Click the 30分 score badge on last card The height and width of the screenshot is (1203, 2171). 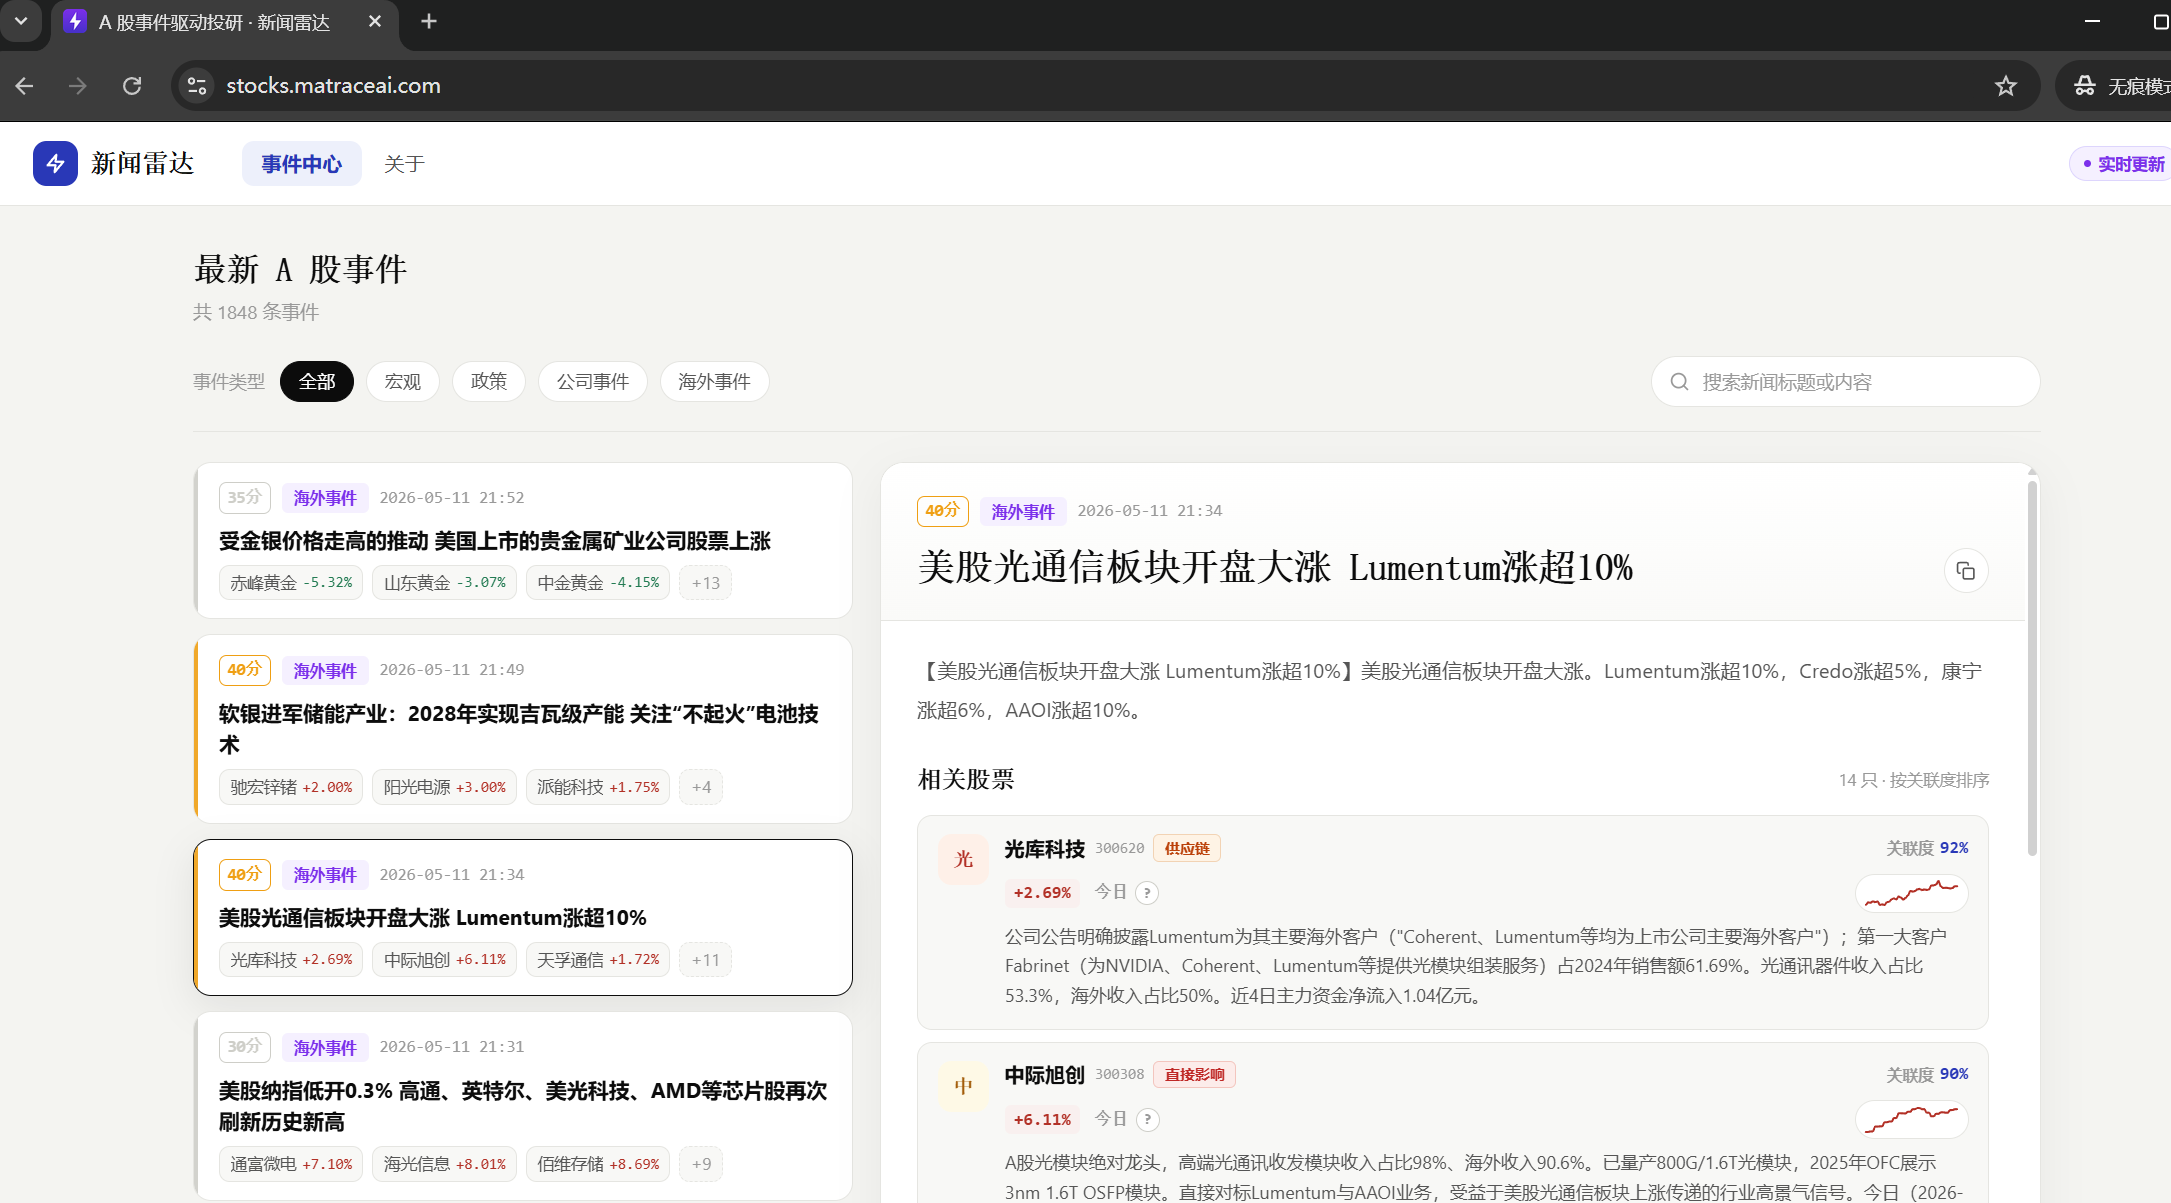click(245, 1046)
